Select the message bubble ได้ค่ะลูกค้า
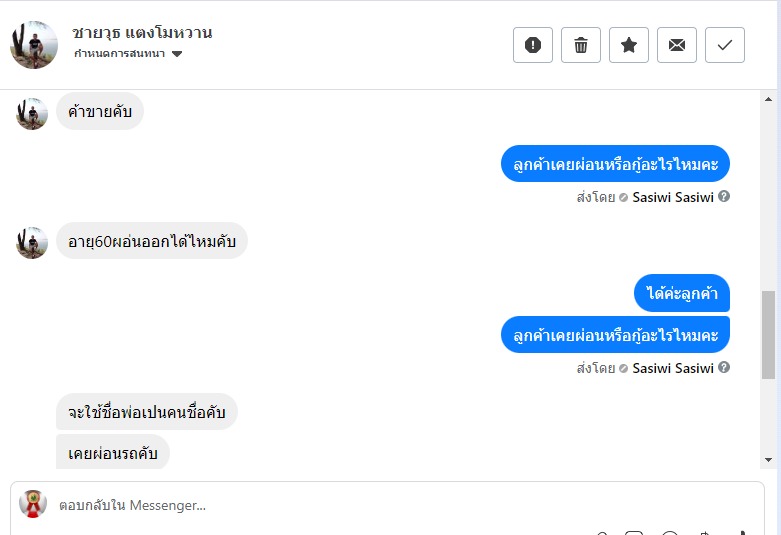The image size is (781, 535). pos(682,293)
